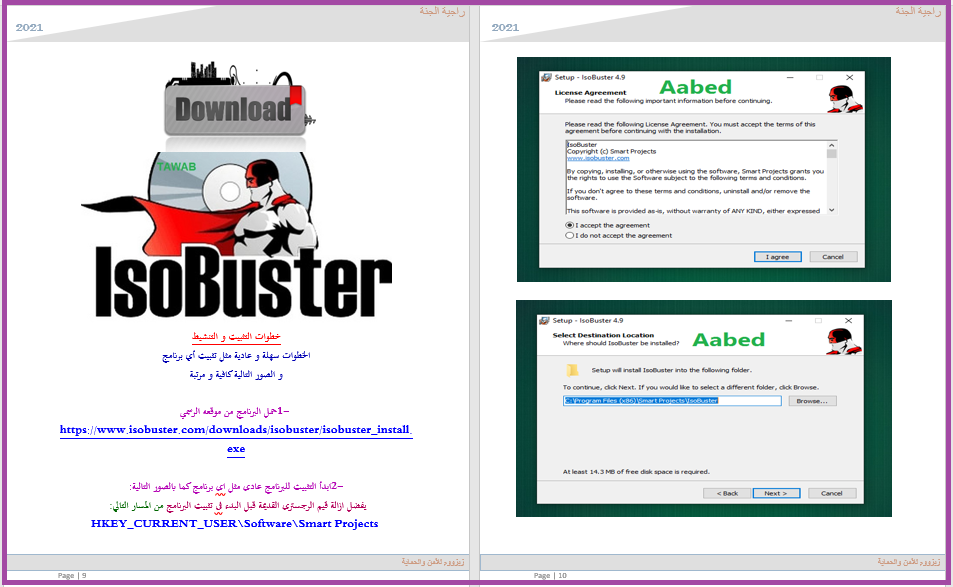Click the folder icon in destination dialog
953x587 pixels.
pos(572,370)
